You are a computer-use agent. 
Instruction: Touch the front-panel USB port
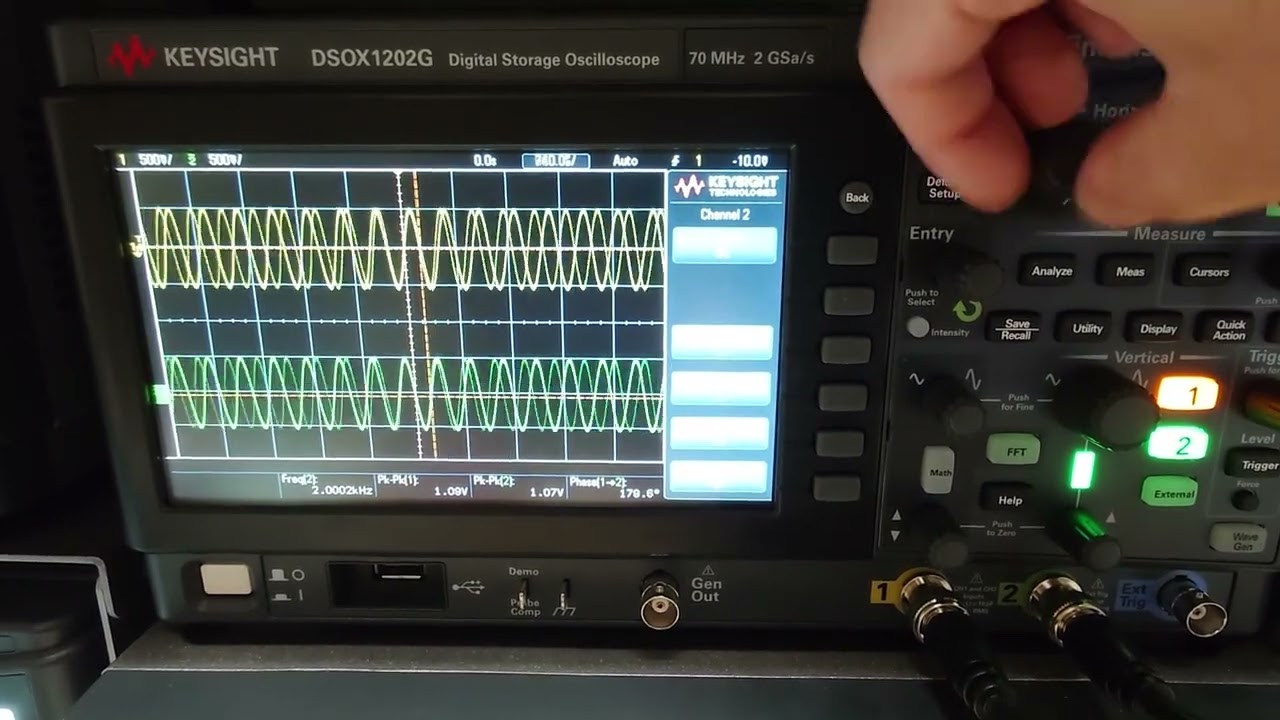click(x=388, y=584)
